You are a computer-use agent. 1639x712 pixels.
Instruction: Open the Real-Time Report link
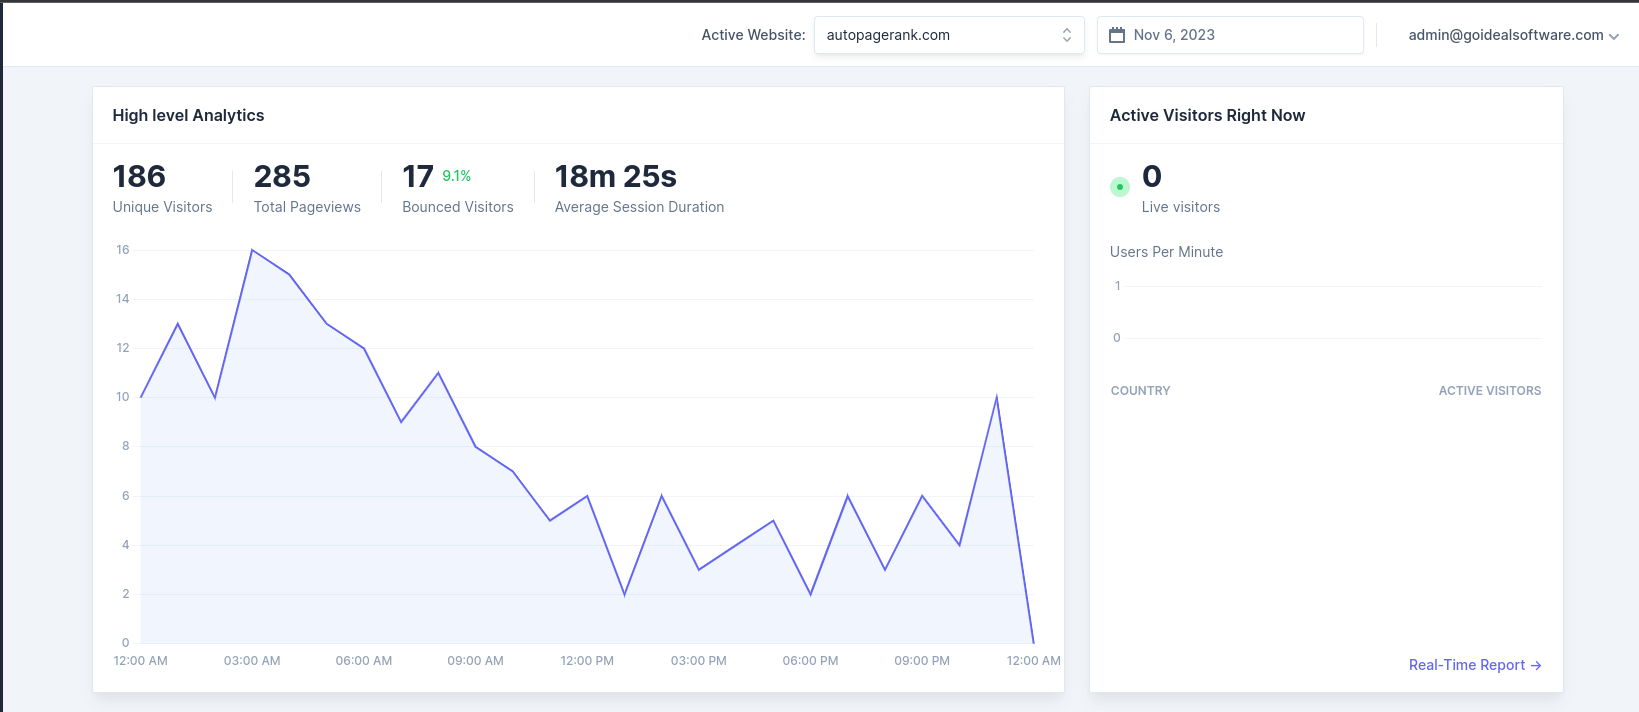click(x=1475, y=665)
